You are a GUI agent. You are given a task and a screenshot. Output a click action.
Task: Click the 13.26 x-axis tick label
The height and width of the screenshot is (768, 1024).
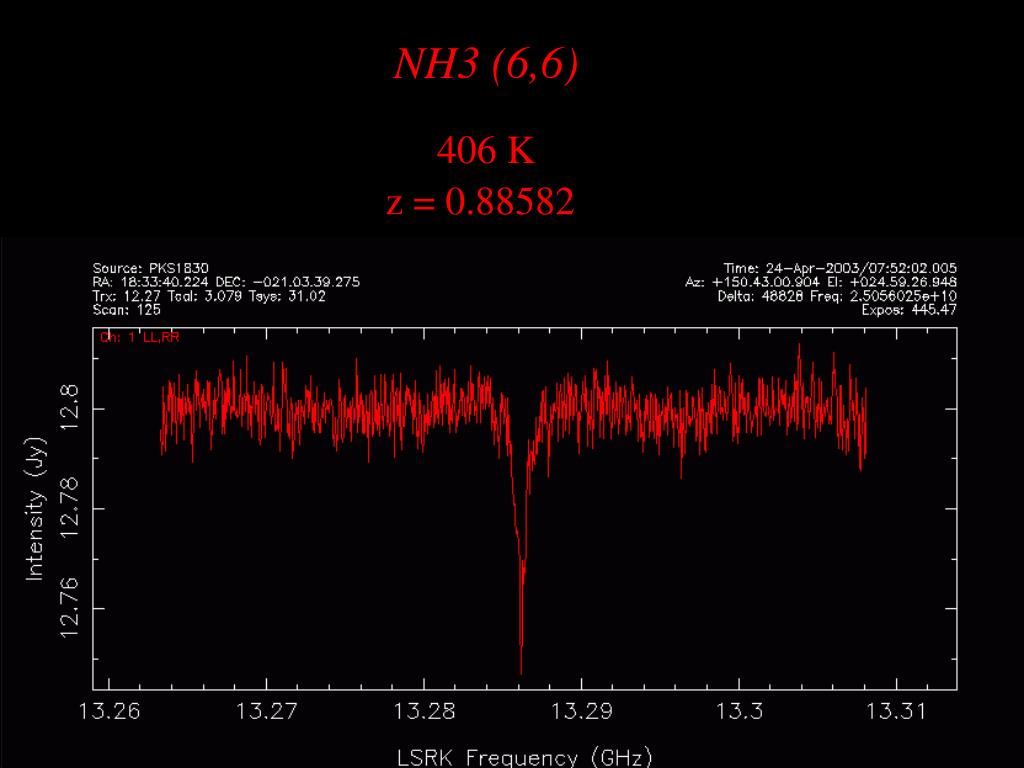pos(109,711)
